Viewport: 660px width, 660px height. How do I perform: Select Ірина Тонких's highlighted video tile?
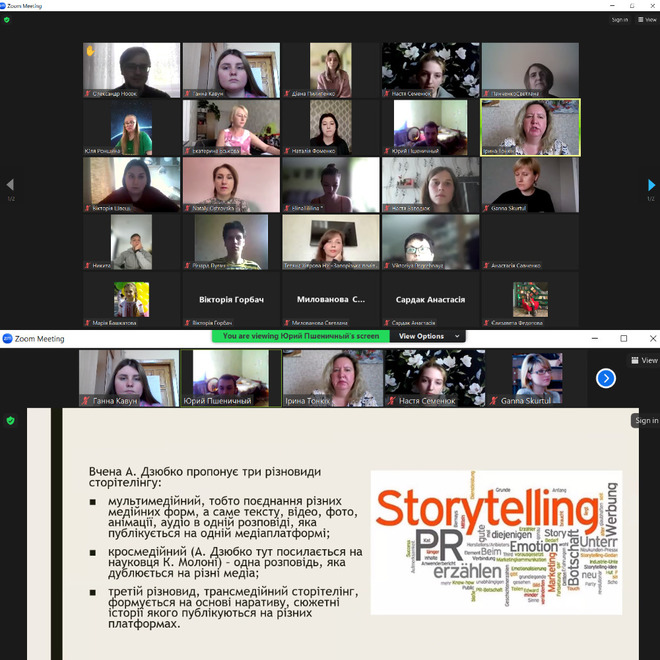coord(530,127)
